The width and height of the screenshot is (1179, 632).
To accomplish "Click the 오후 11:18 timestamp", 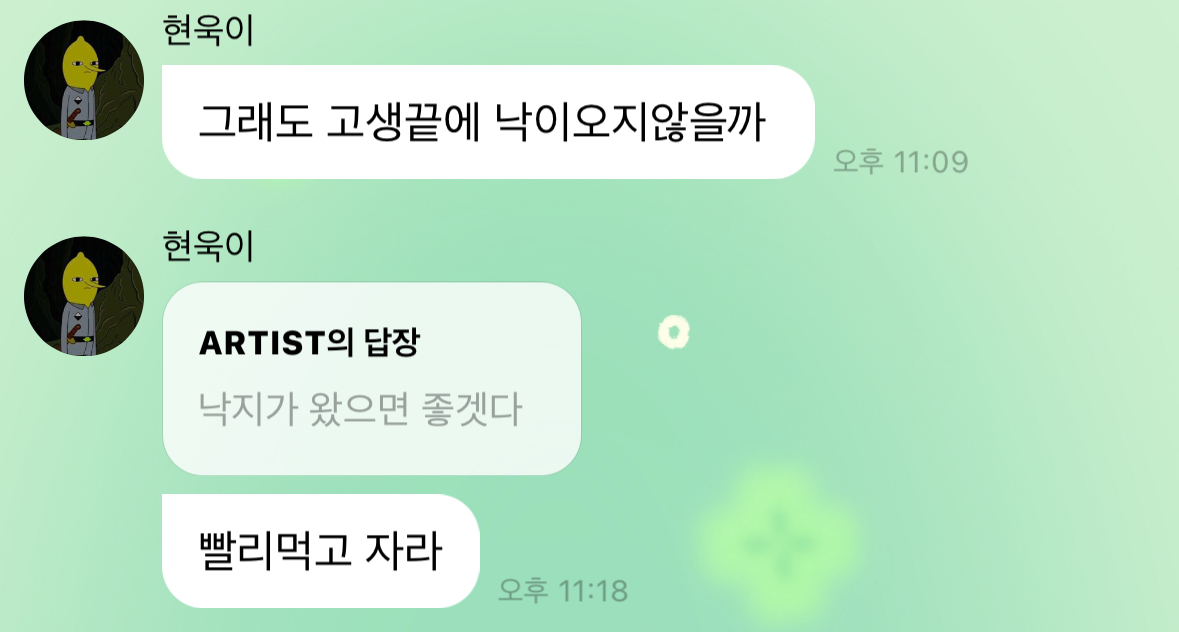I will [x=563, y=591].
